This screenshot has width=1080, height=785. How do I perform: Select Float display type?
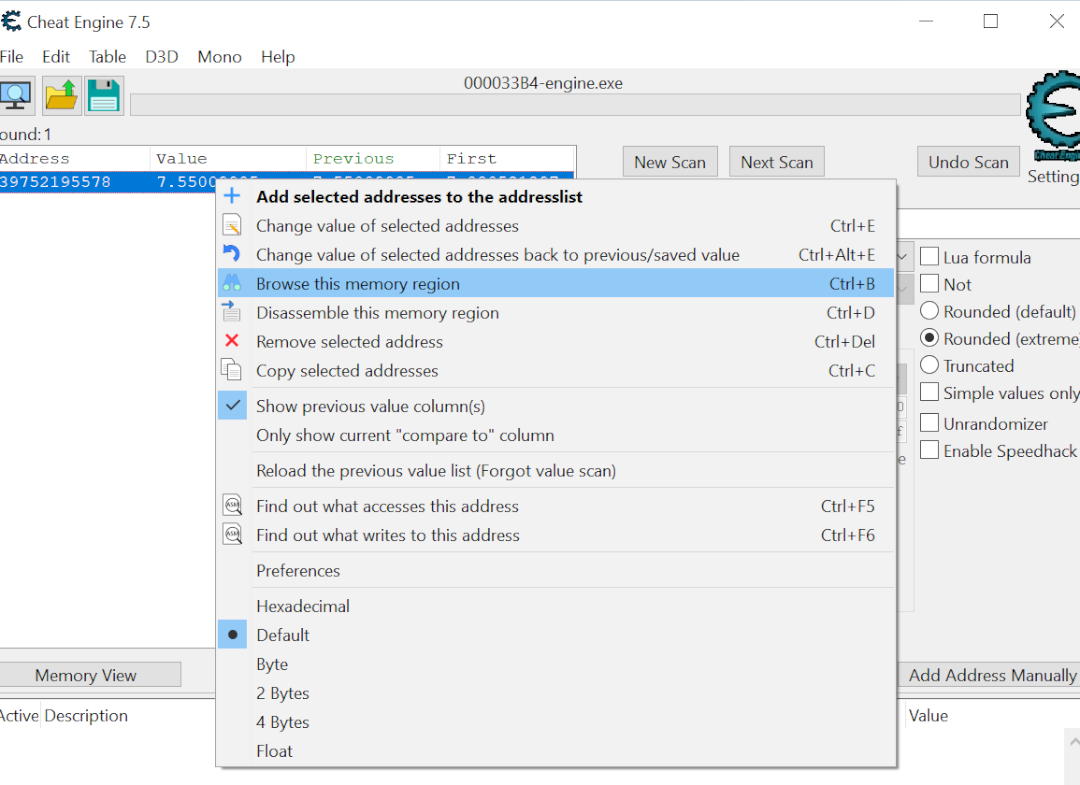click(x=556, y=751)
